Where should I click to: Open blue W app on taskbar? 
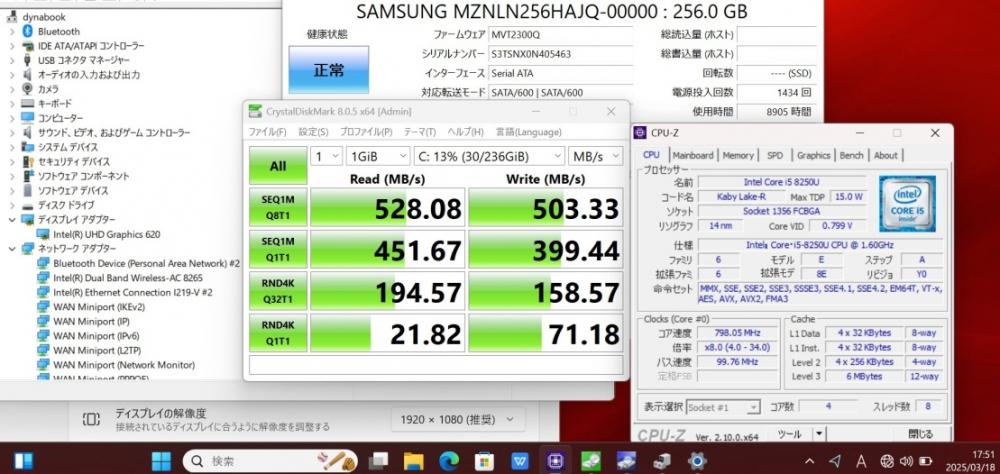pos(520,461)
